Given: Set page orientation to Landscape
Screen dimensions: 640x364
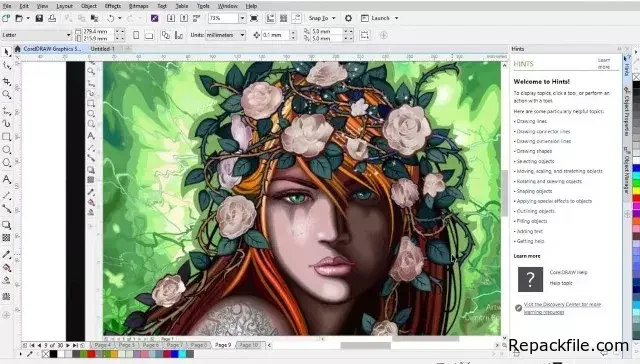Looking at the screenshot, I should pyautogui.click(x=149, y=35).
